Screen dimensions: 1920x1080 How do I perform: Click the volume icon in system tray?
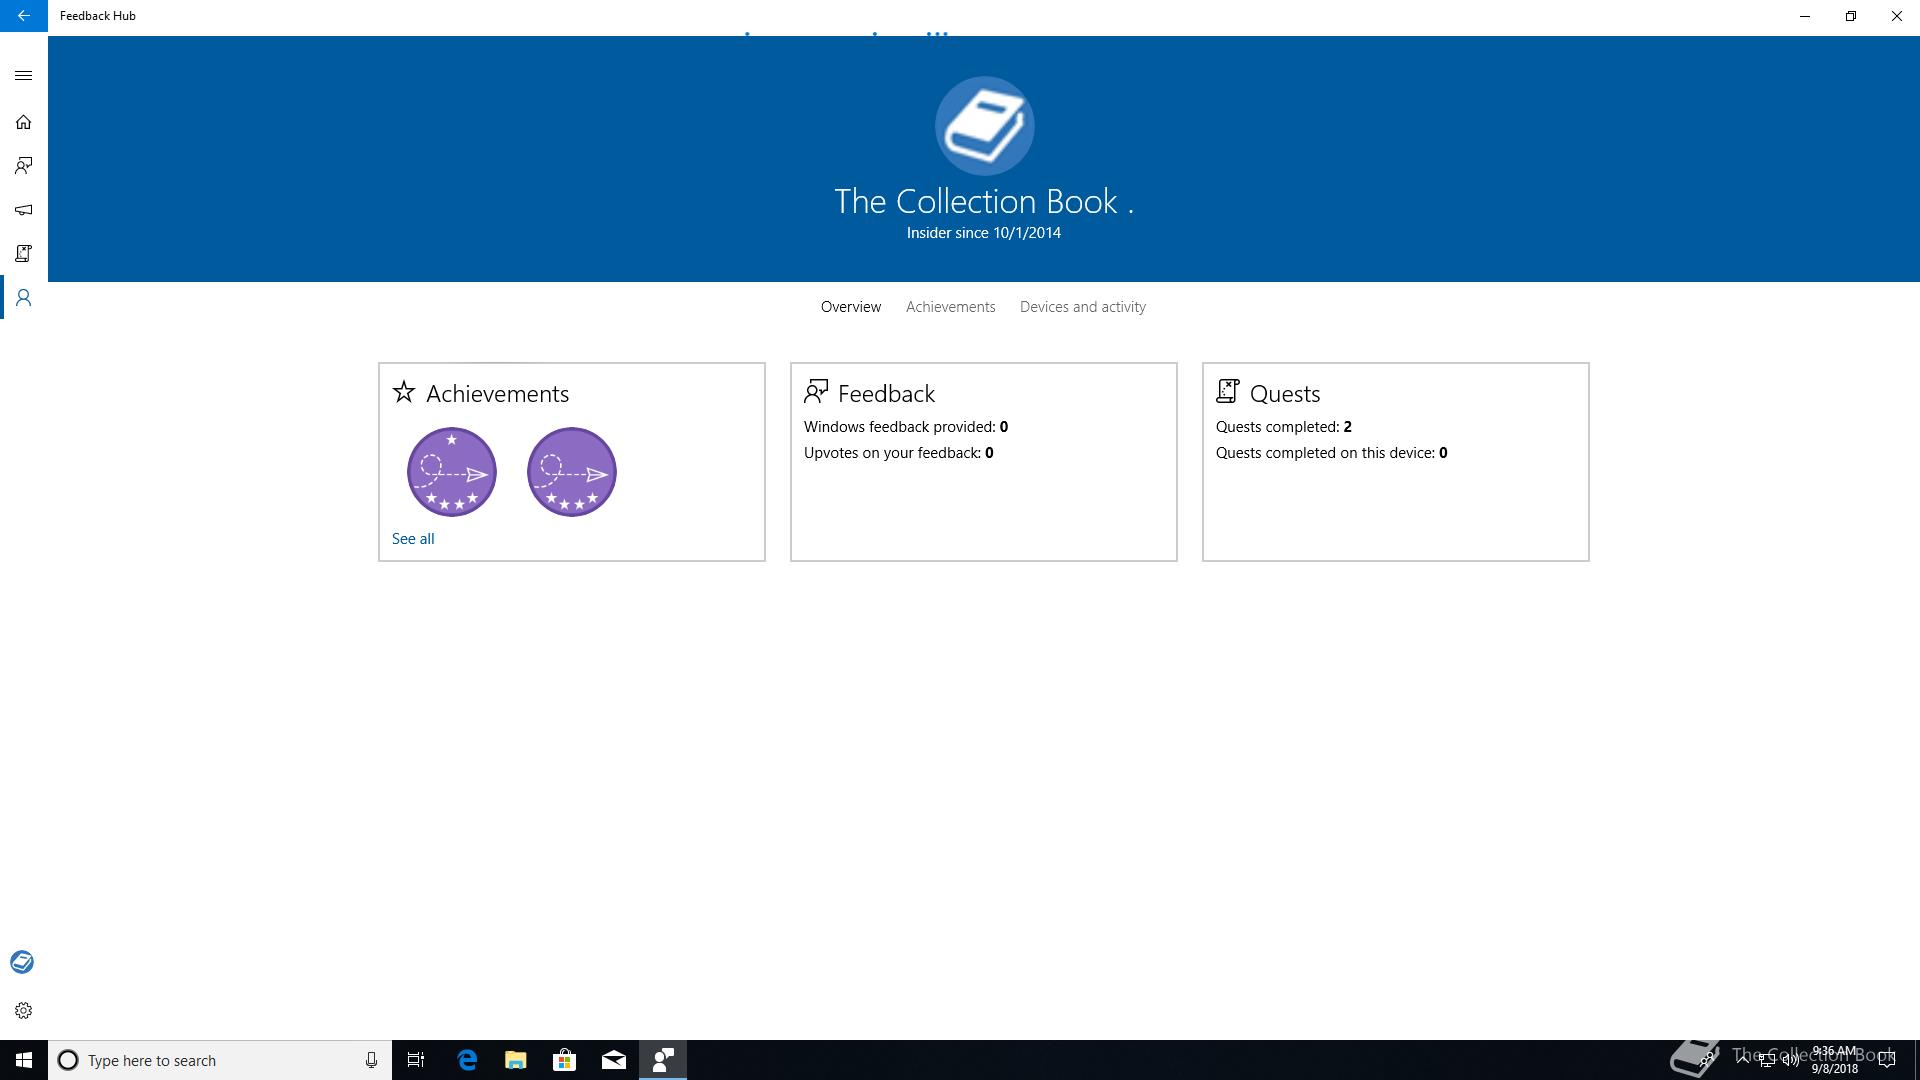[x=1790, y=1060]
